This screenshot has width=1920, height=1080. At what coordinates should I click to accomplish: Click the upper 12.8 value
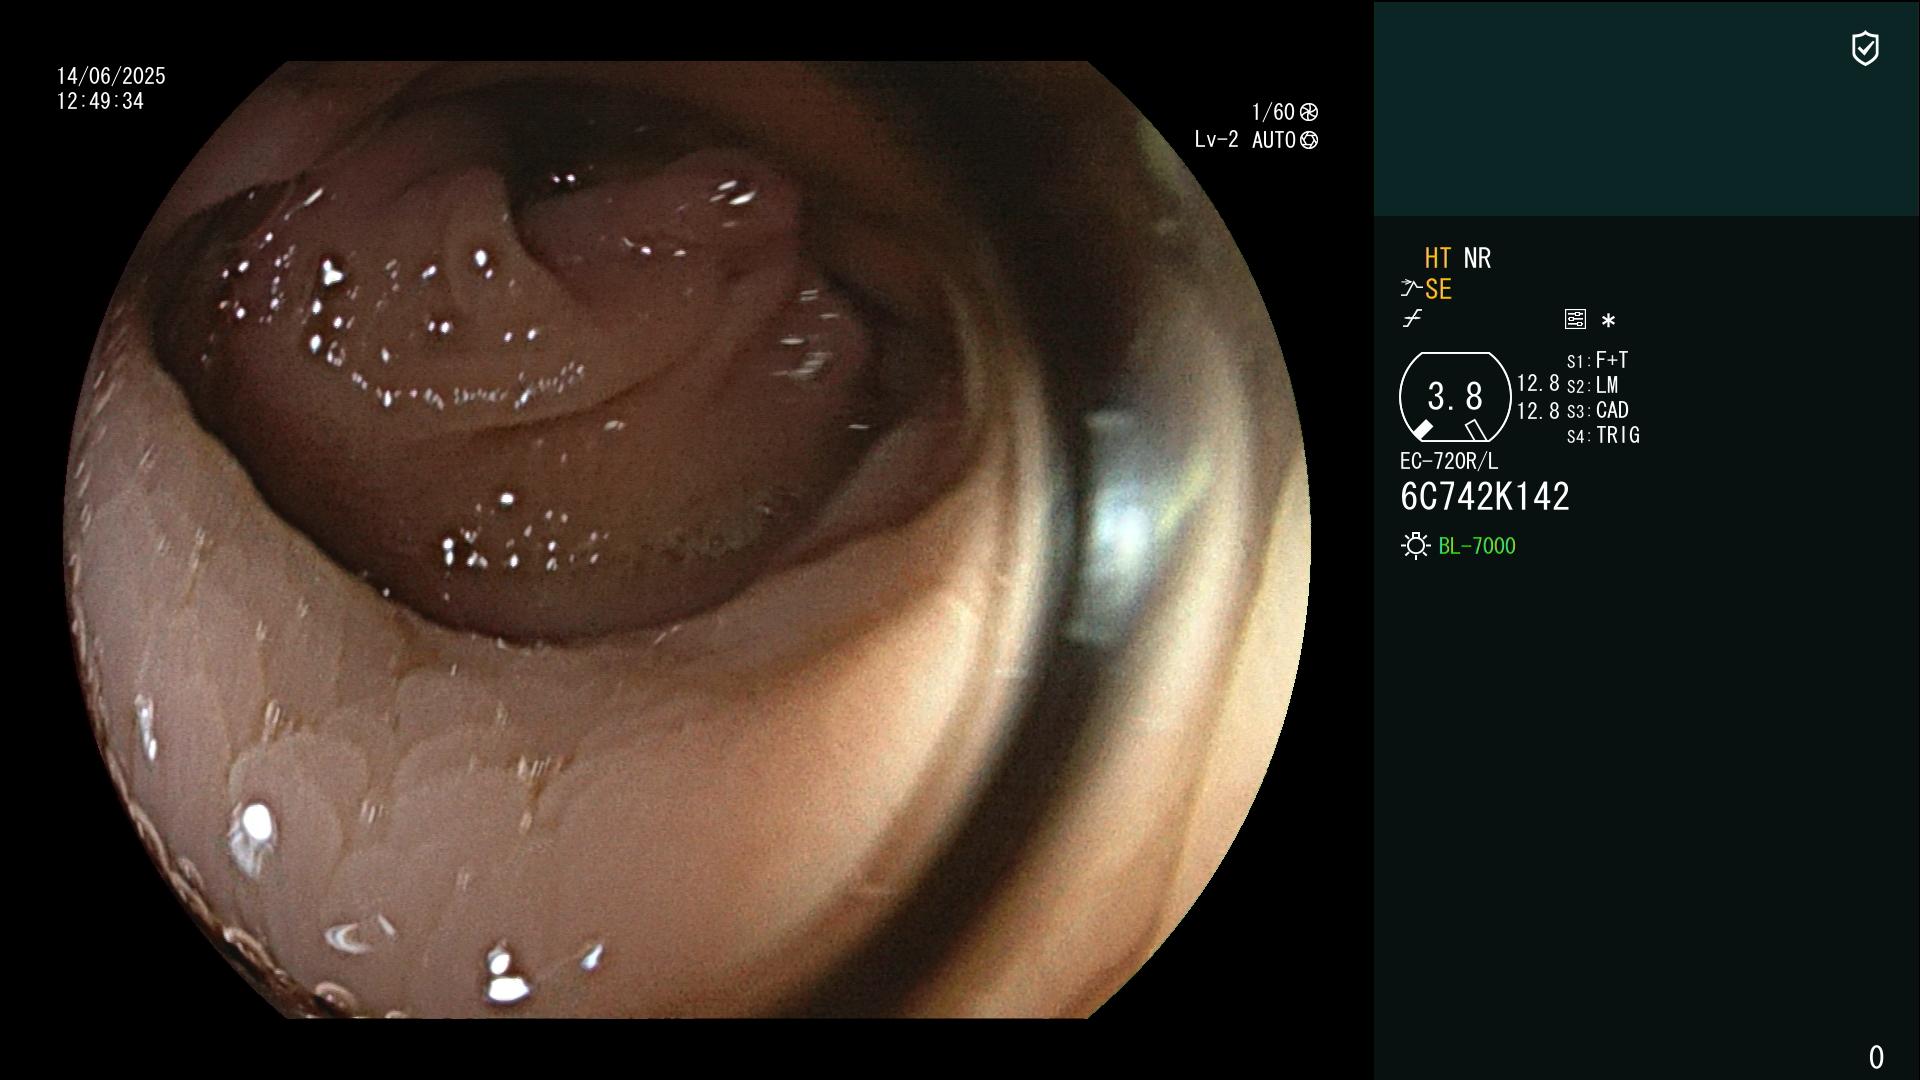(x=1538, y=383)
